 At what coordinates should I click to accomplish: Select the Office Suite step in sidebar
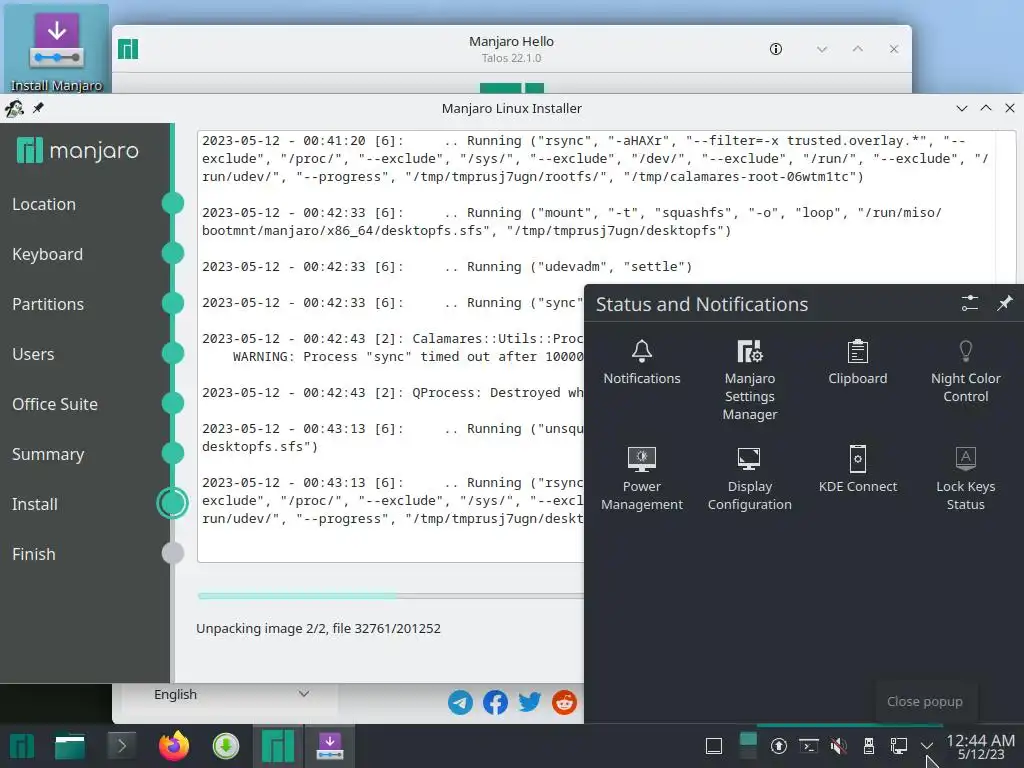tap(55, 404)
